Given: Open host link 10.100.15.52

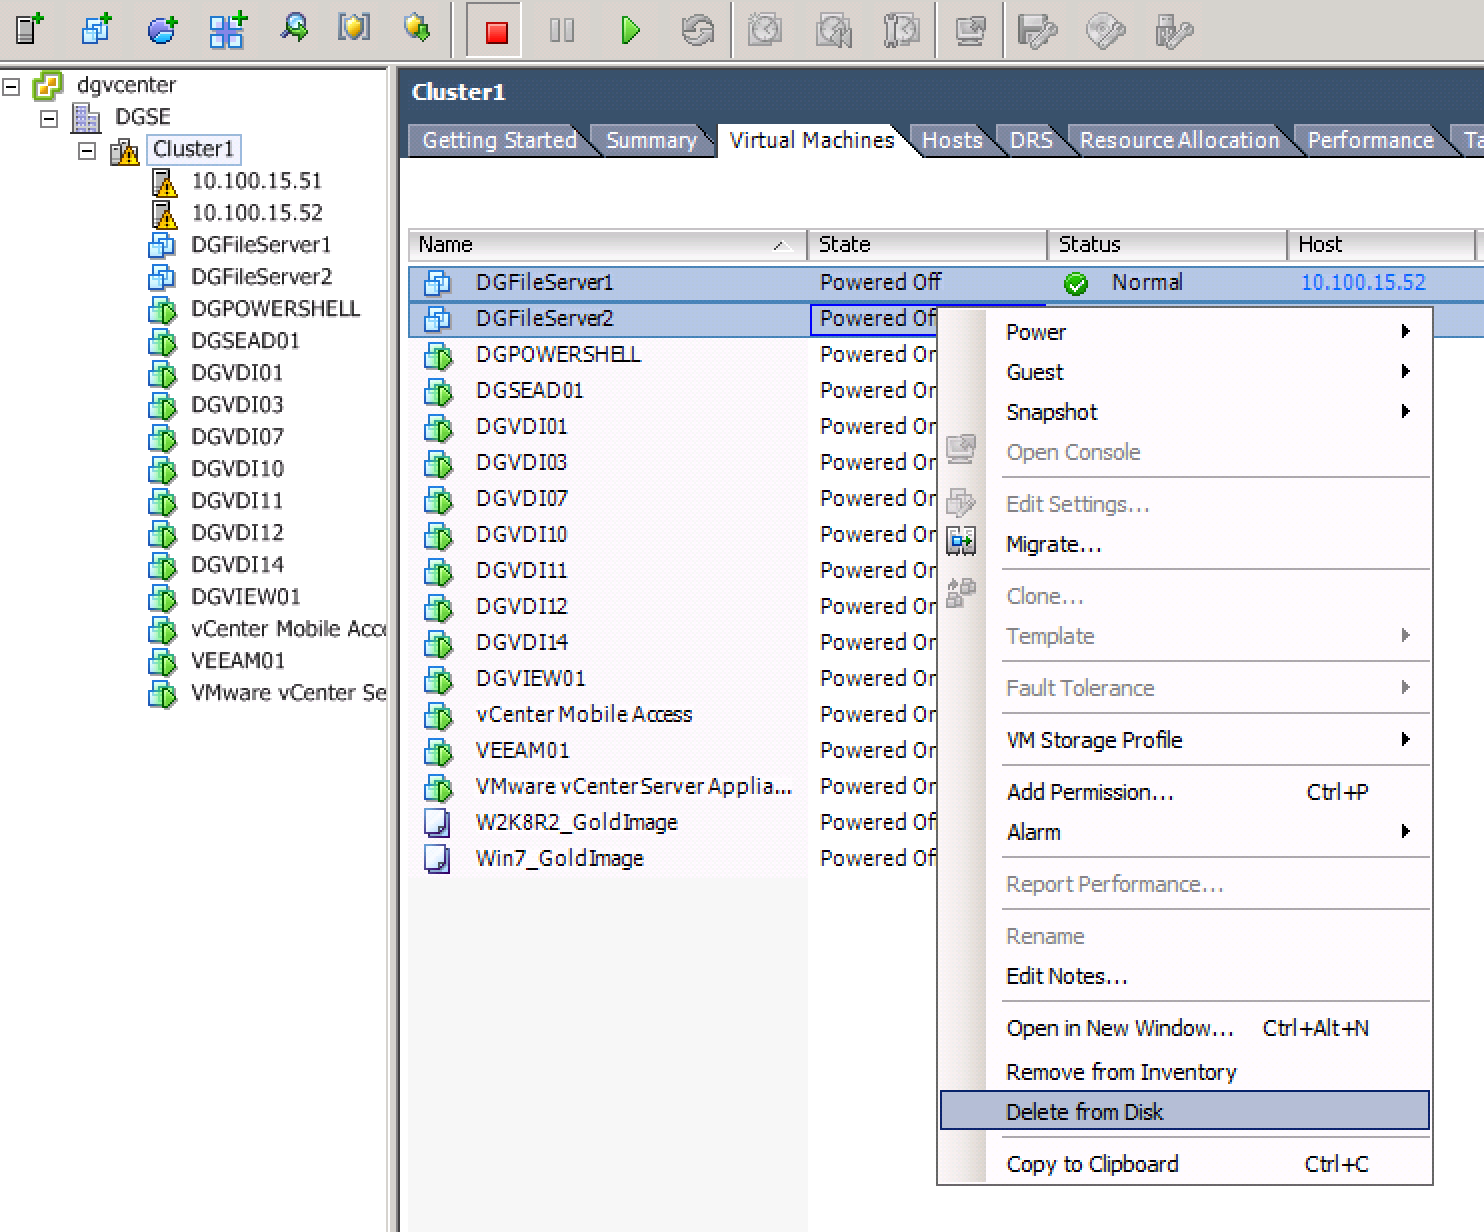Looking at the screenshot, I should point(1363,283).
